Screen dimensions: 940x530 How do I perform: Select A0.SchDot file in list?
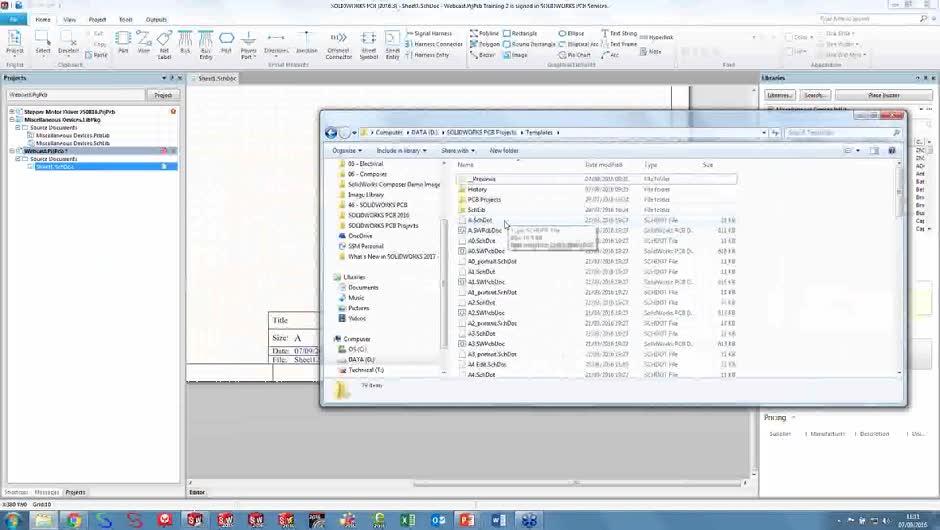[x=481, y=241]
